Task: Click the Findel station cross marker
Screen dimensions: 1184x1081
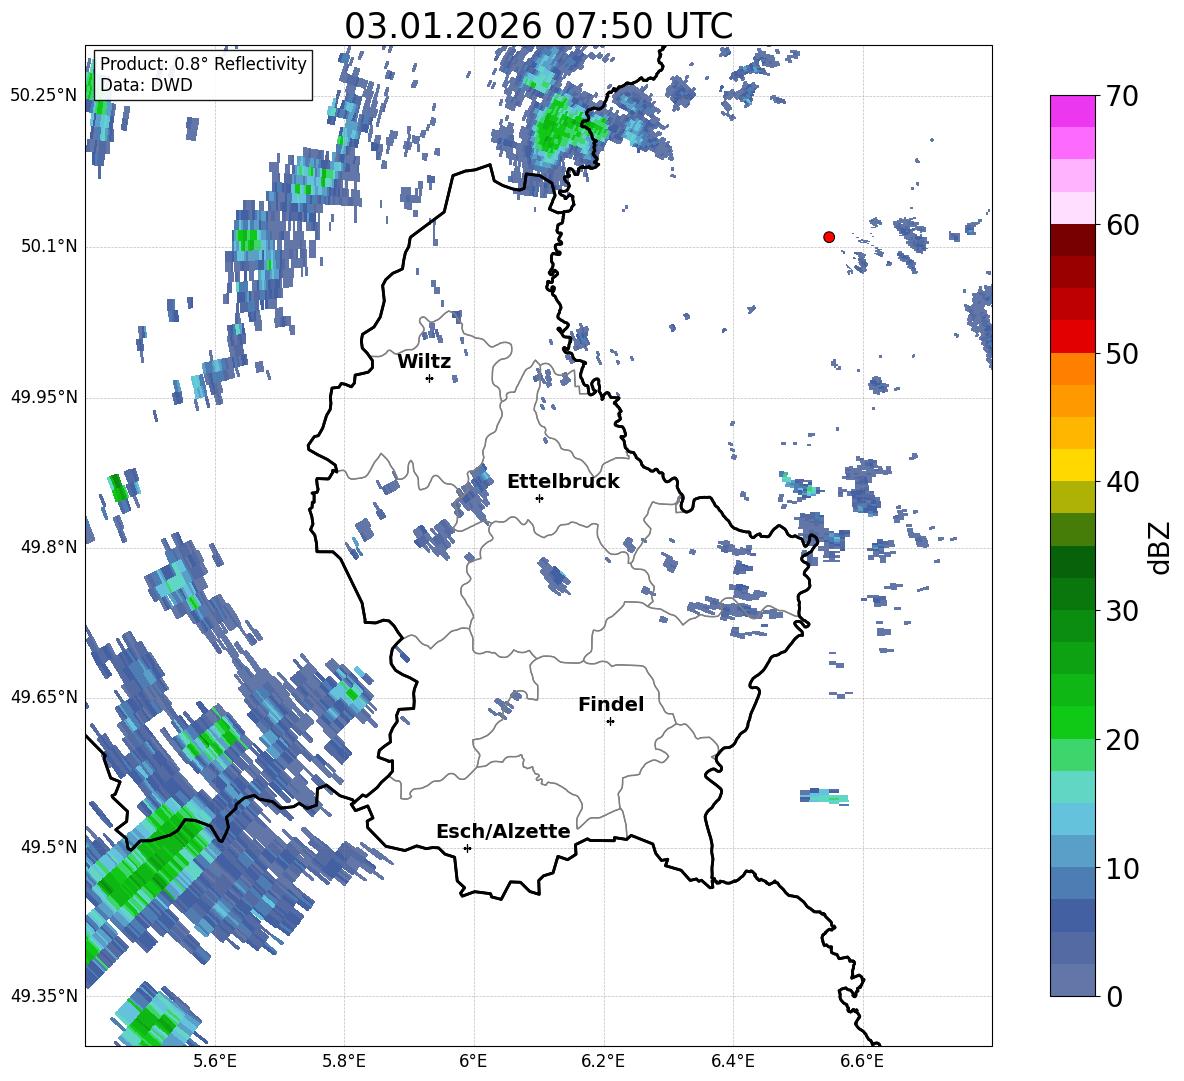Action: pyautogui.click(x=610, y=722)
